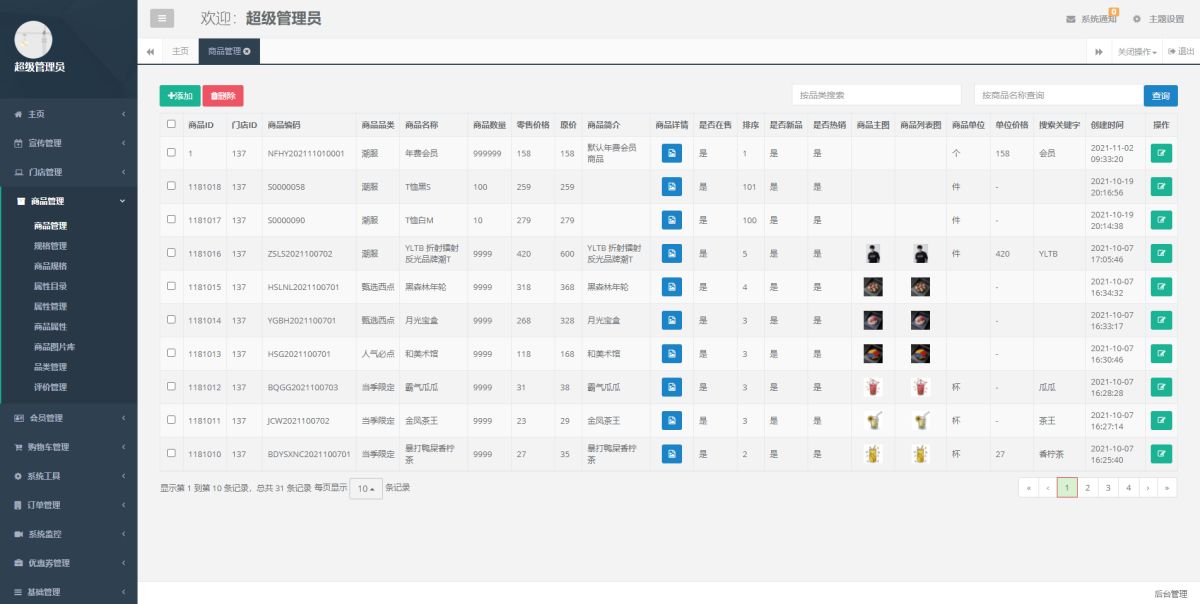Image resolution: width=1200 pixels, height=604 pixels.
Task: Toggle the select-all checkbox in table header
Action: [171, 124]
